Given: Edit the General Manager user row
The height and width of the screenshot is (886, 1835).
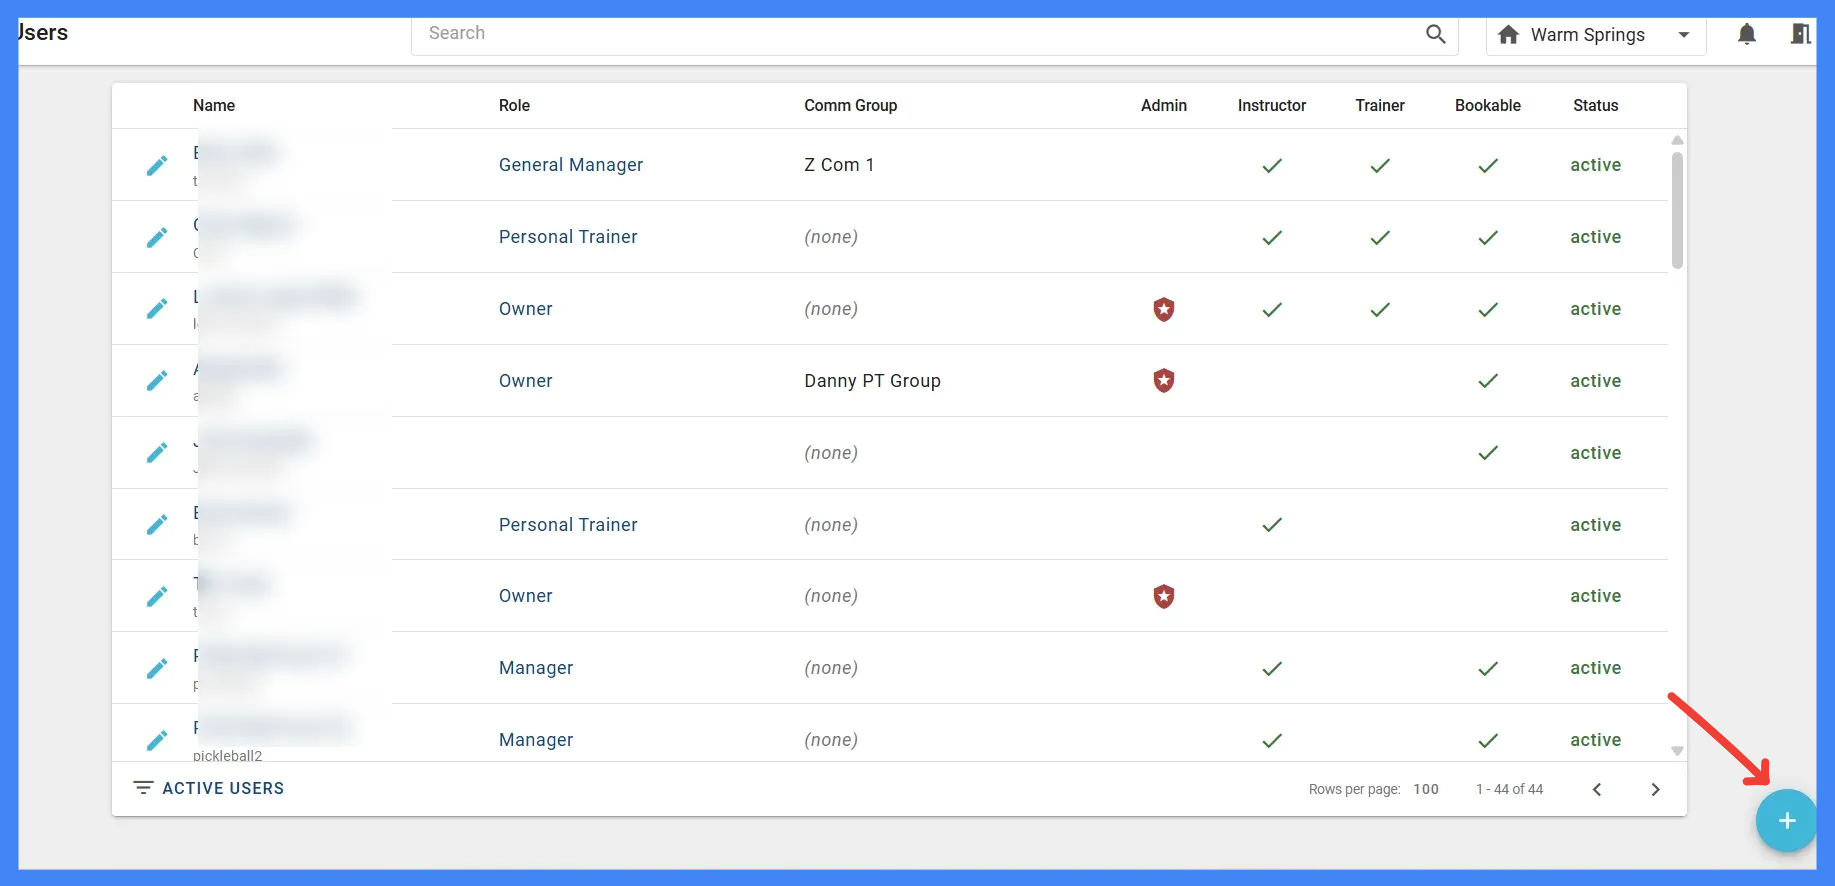Looking at the screenshot, I should tap(157, 166).
